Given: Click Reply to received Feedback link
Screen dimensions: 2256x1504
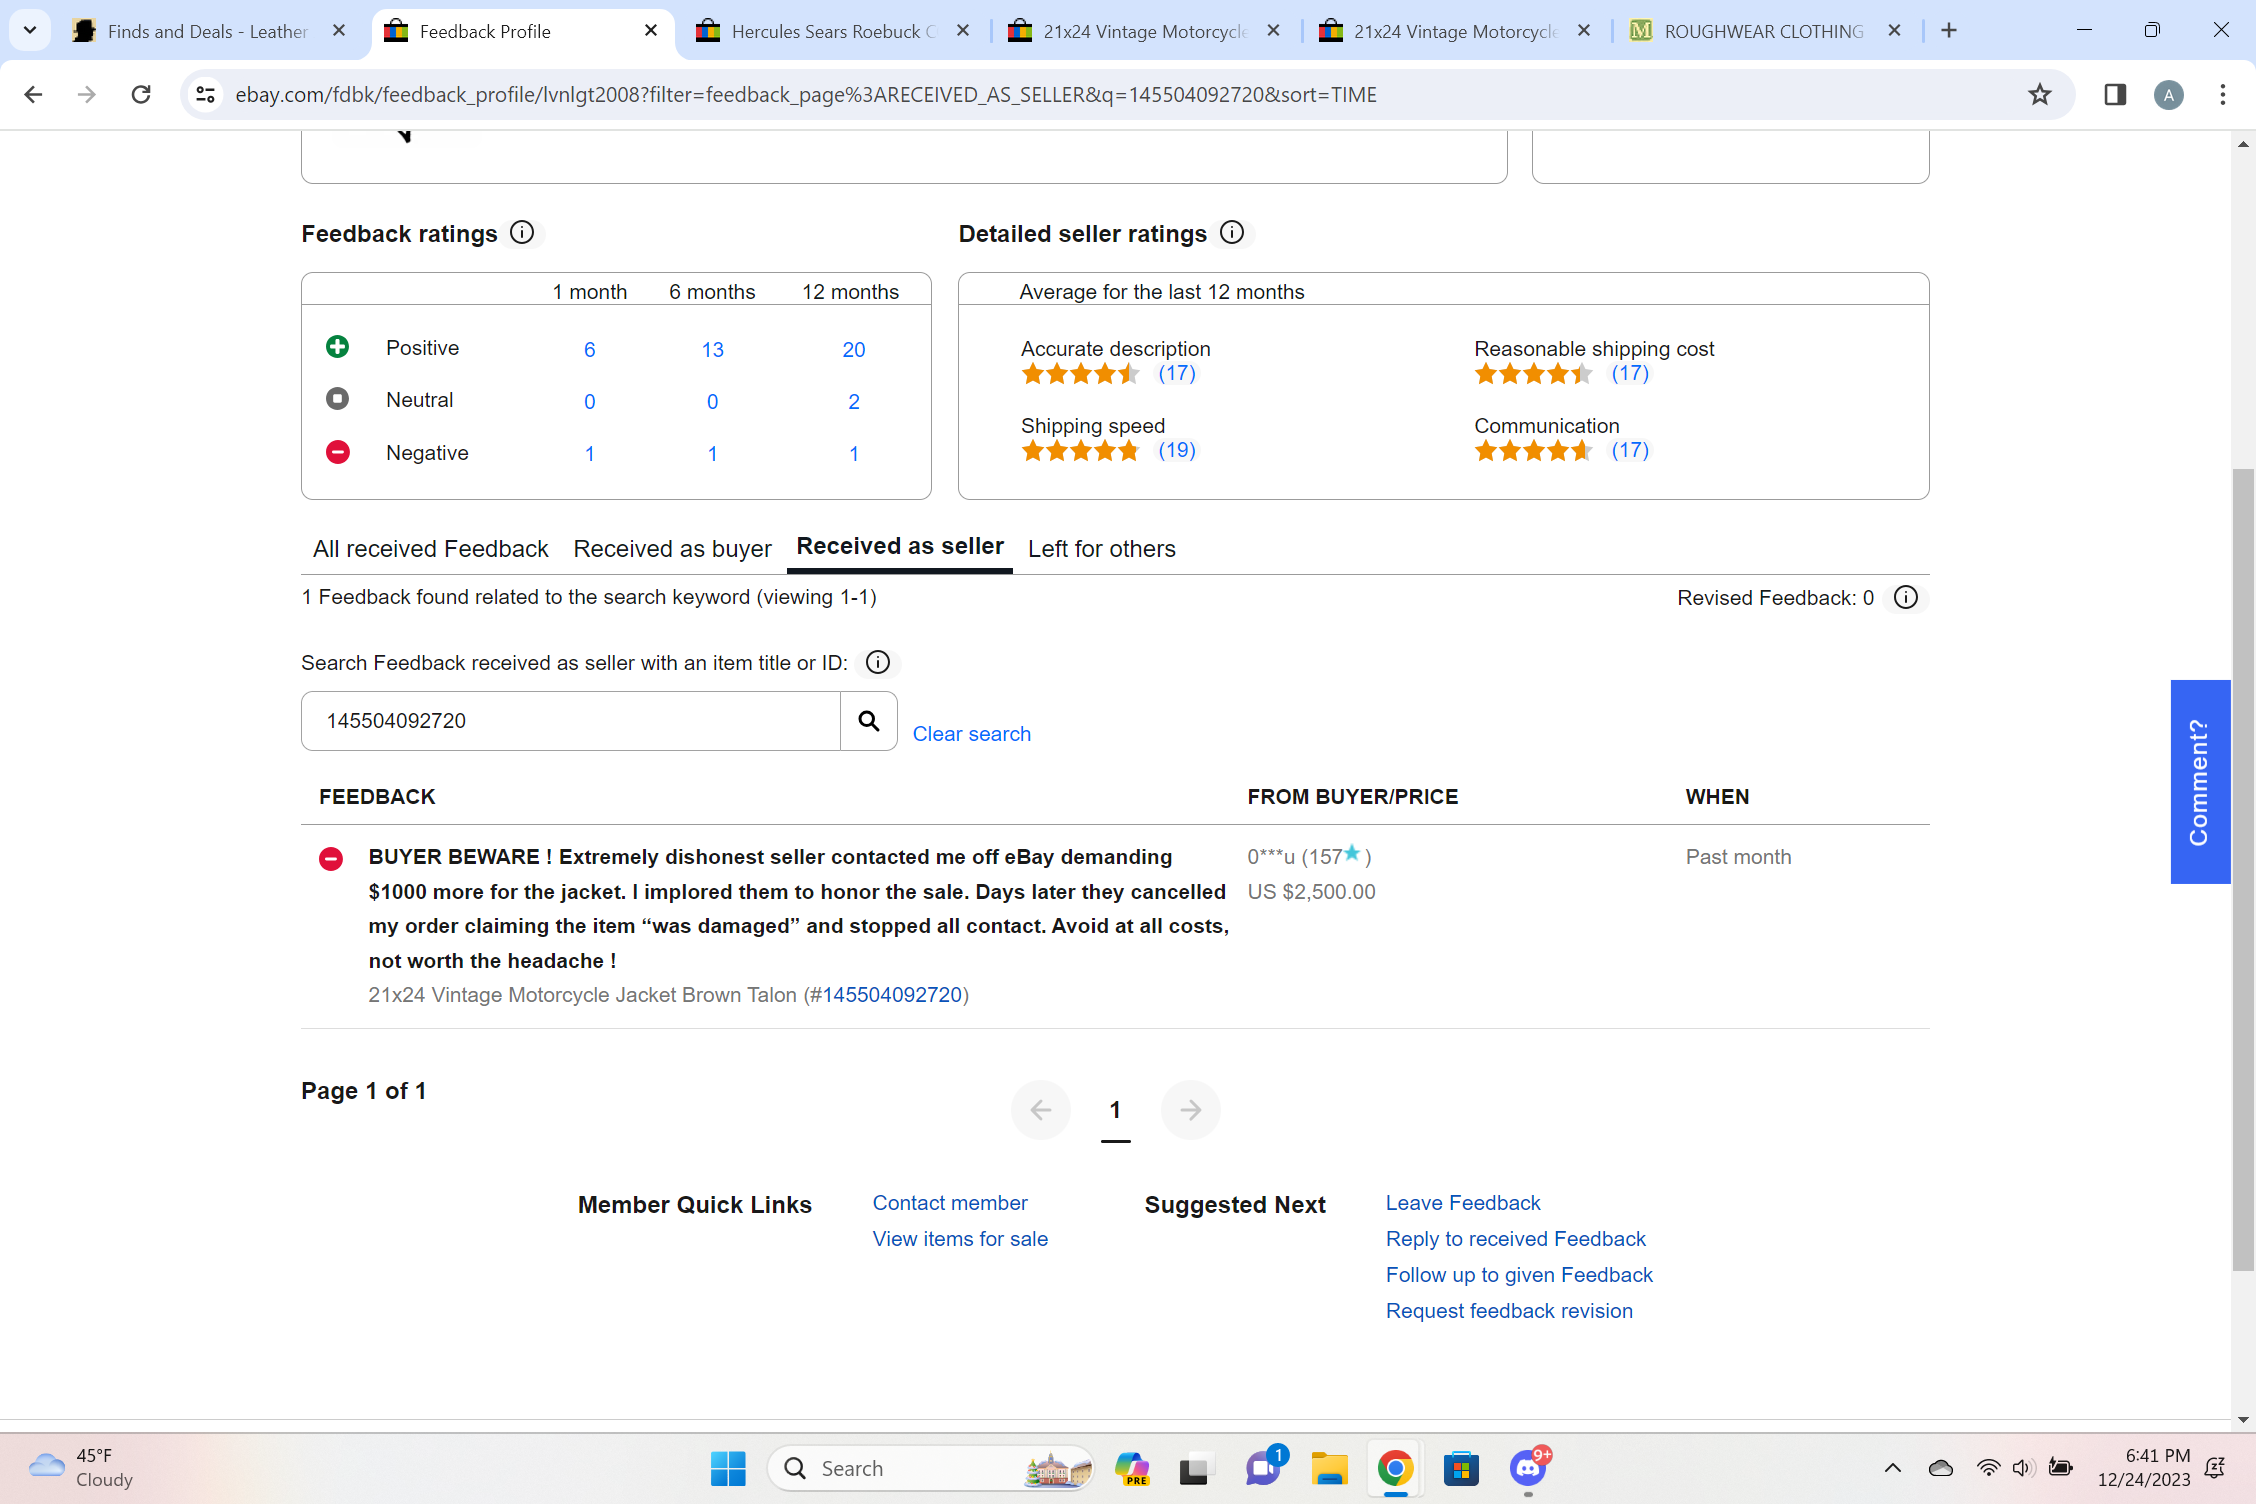Looking at the screenshot, I should tap(1515, 1239).
